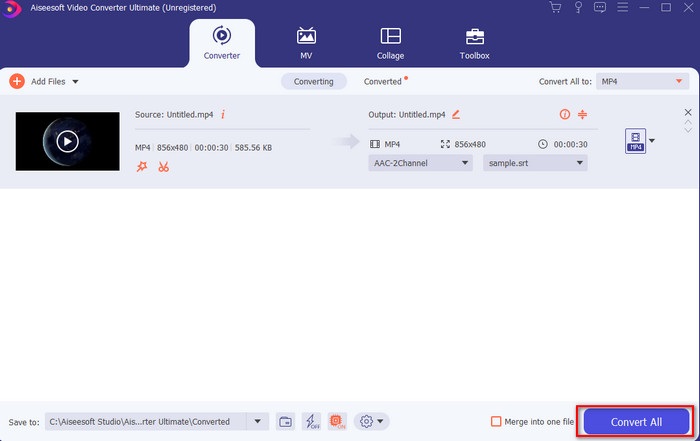The image size is (700, 441).
Task: Click the Add Files label
Action: [48, 81]
